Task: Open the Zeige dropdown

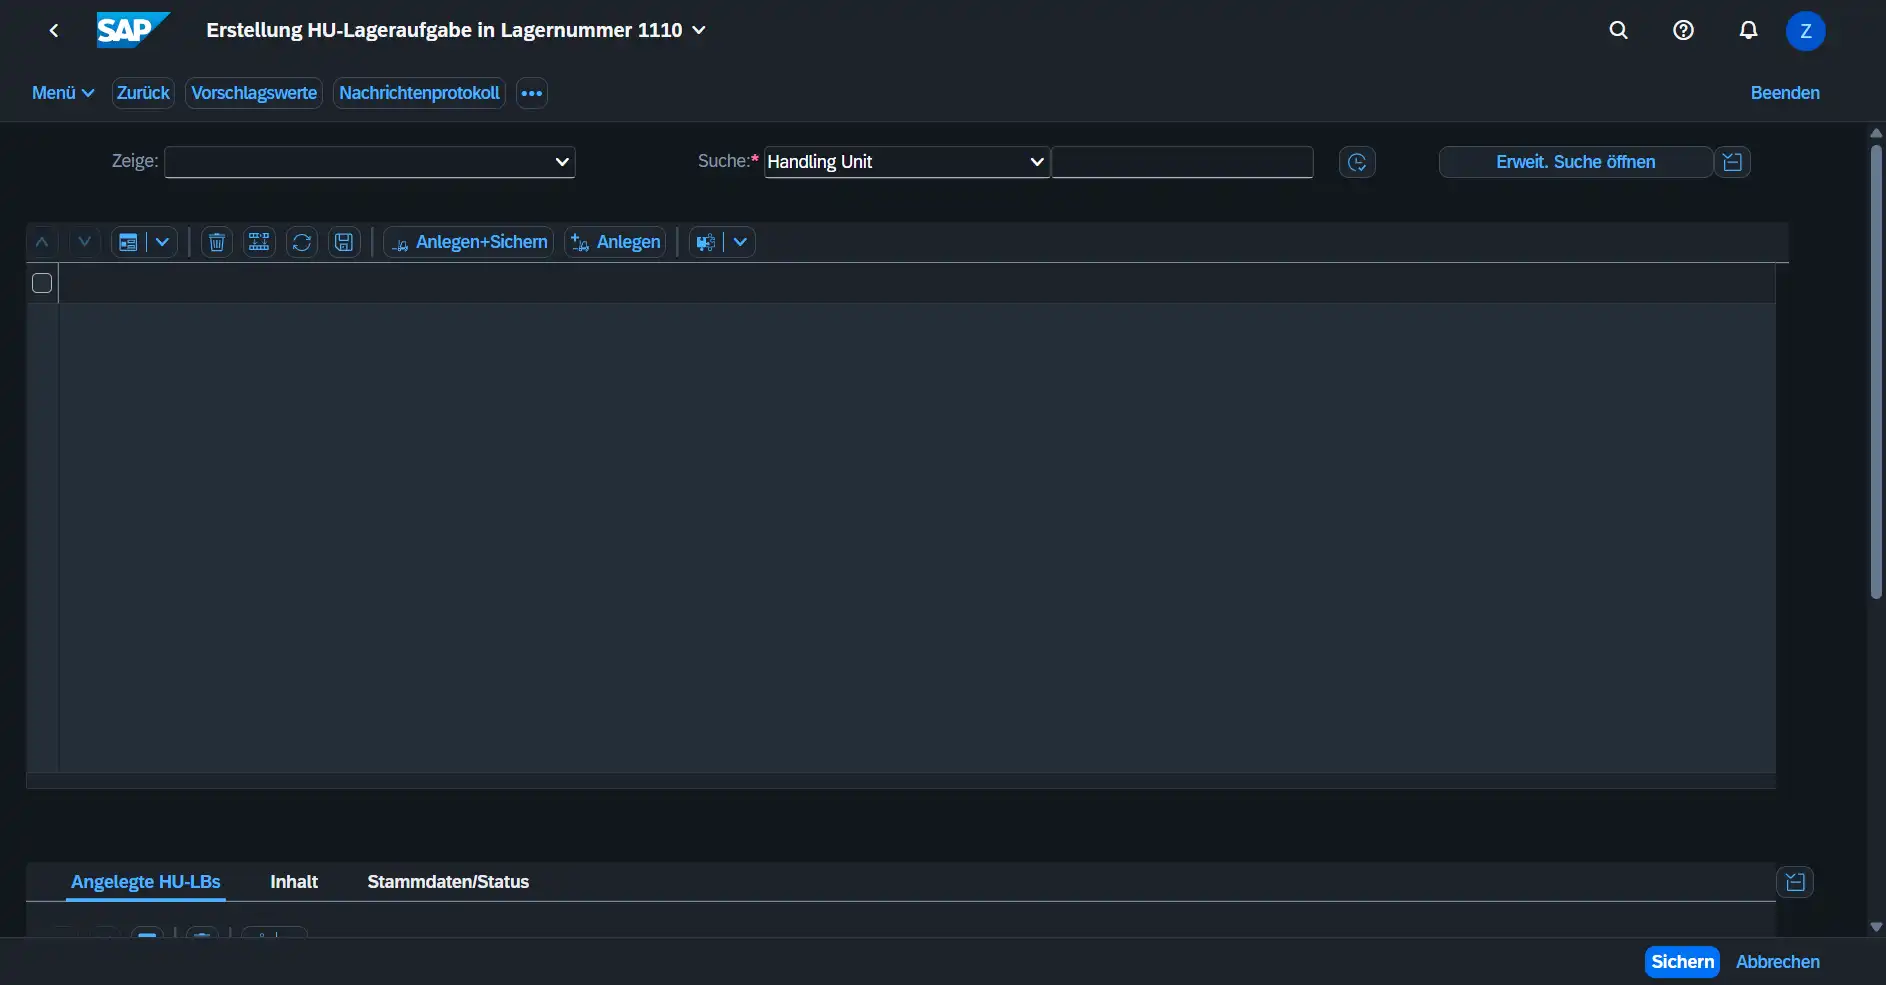Action: (x=369, y=162)
